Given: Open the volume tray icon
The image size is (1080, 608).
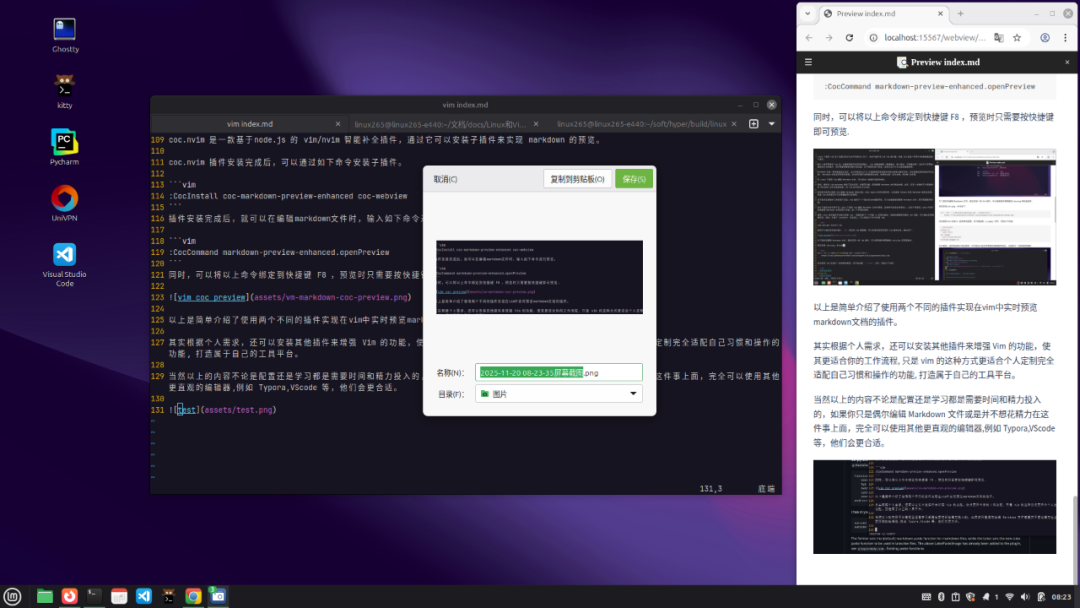Looking at the screenshot, I should point(1025,597).
